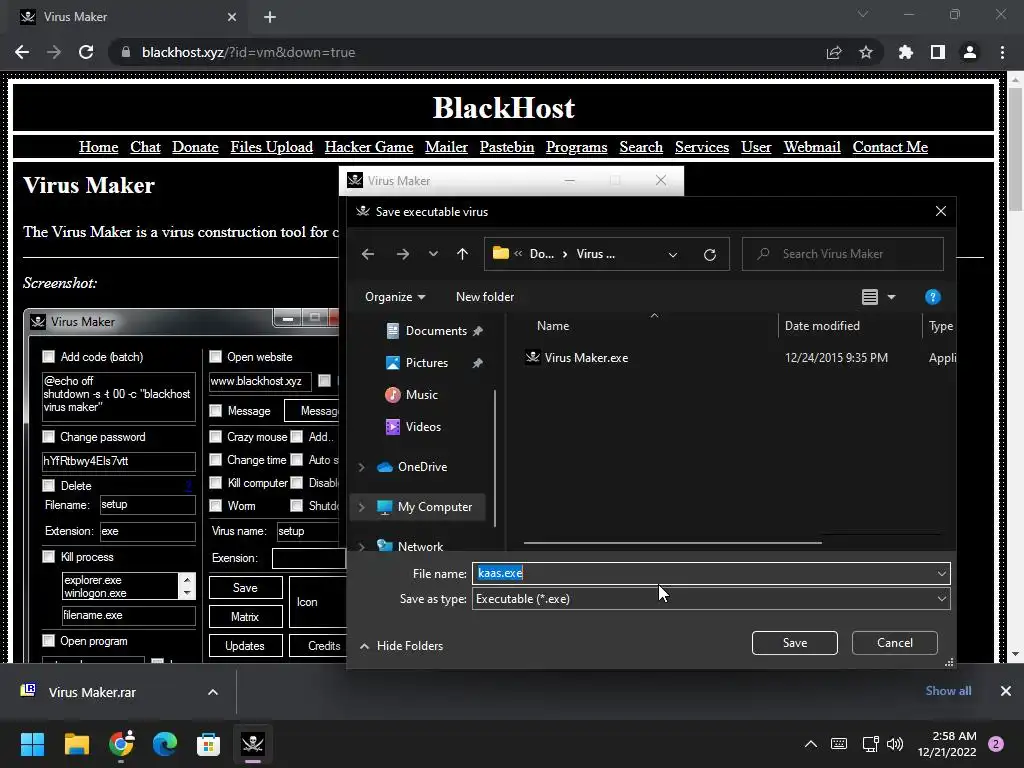
Task: Open the Contact Me link
Action: pyautogui.click(x=890, y=147)
